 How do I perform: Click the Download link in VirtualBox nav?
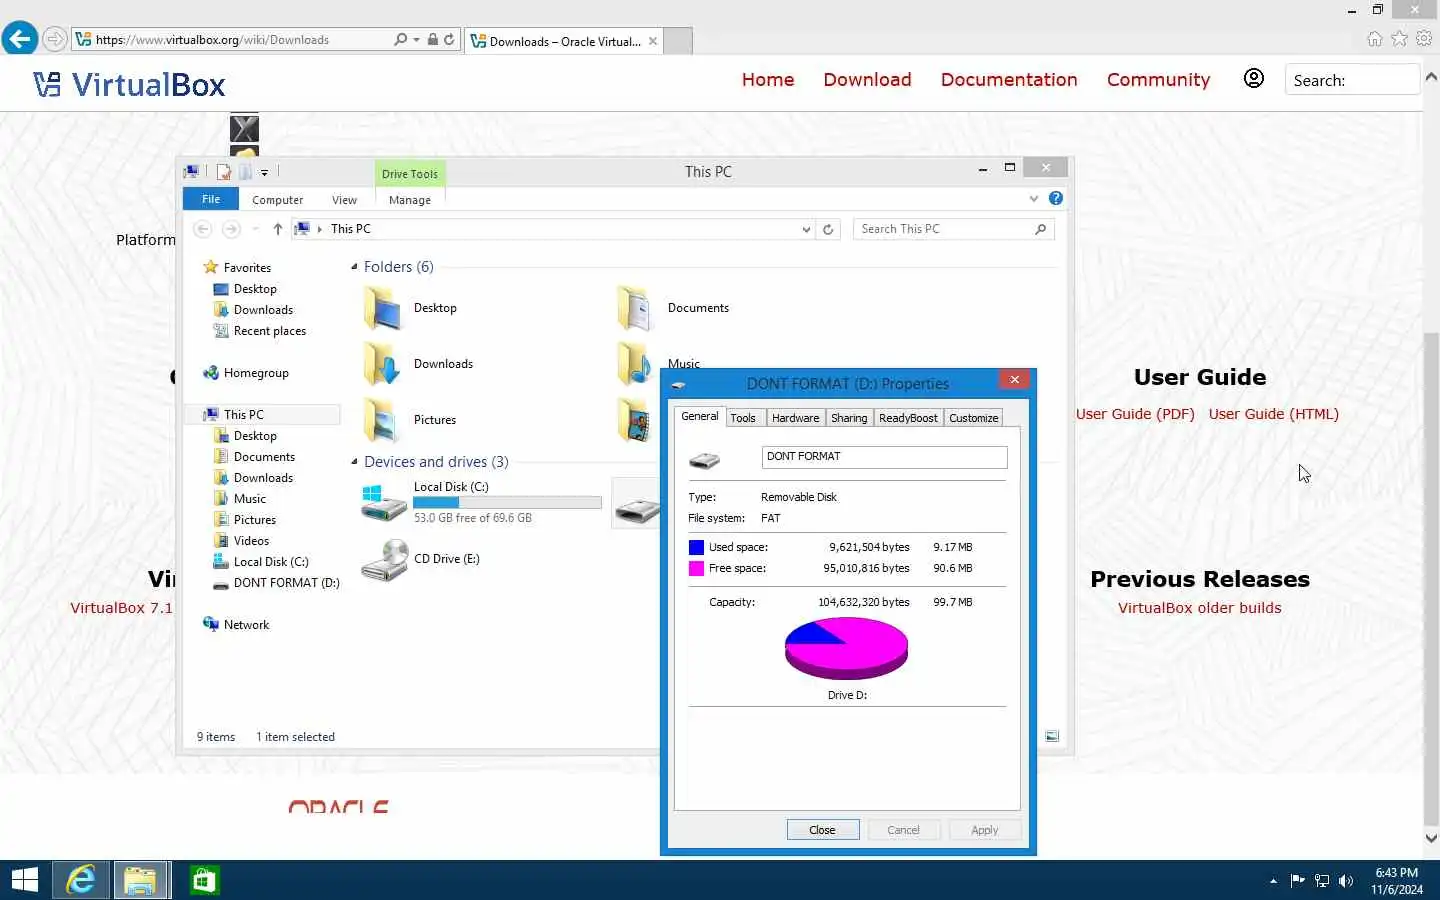click(x=867, y=79)
